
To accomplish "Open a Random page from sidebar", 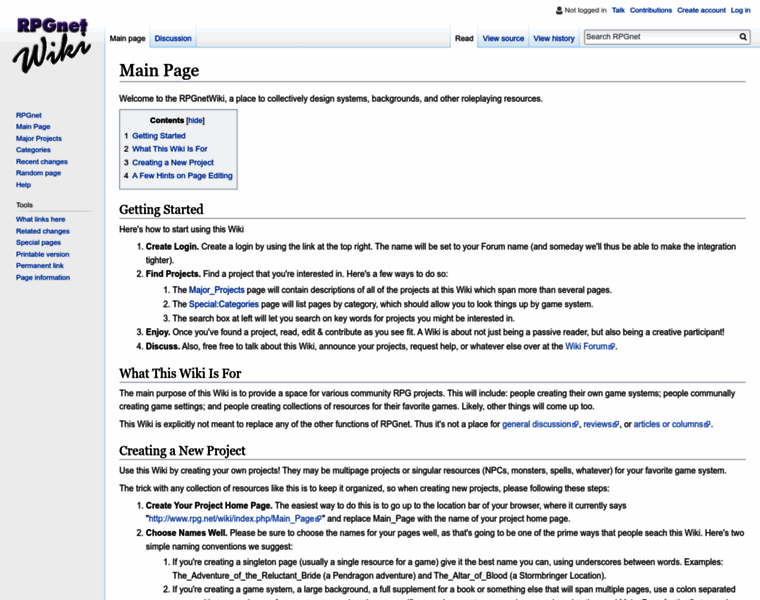I will [x=37, y=173].
